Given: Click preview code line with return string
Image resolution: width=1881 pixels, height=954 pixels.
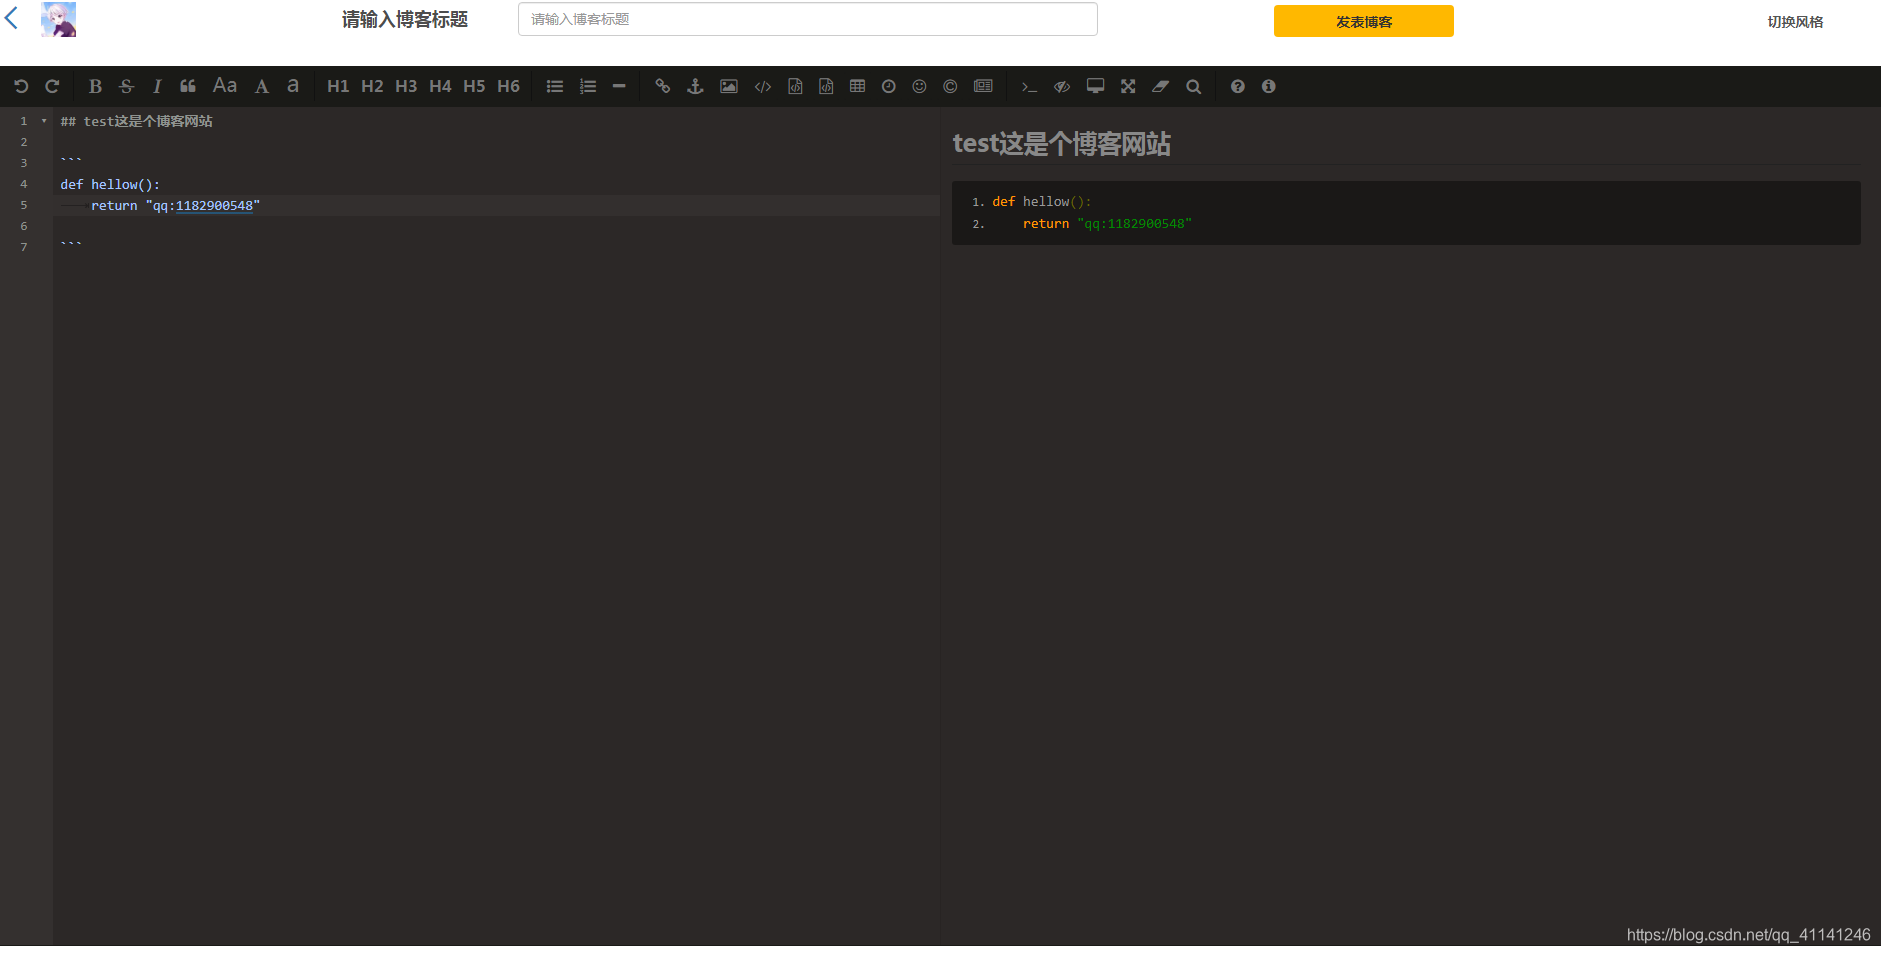Looking at the screenshot, I should point(1107,224).
